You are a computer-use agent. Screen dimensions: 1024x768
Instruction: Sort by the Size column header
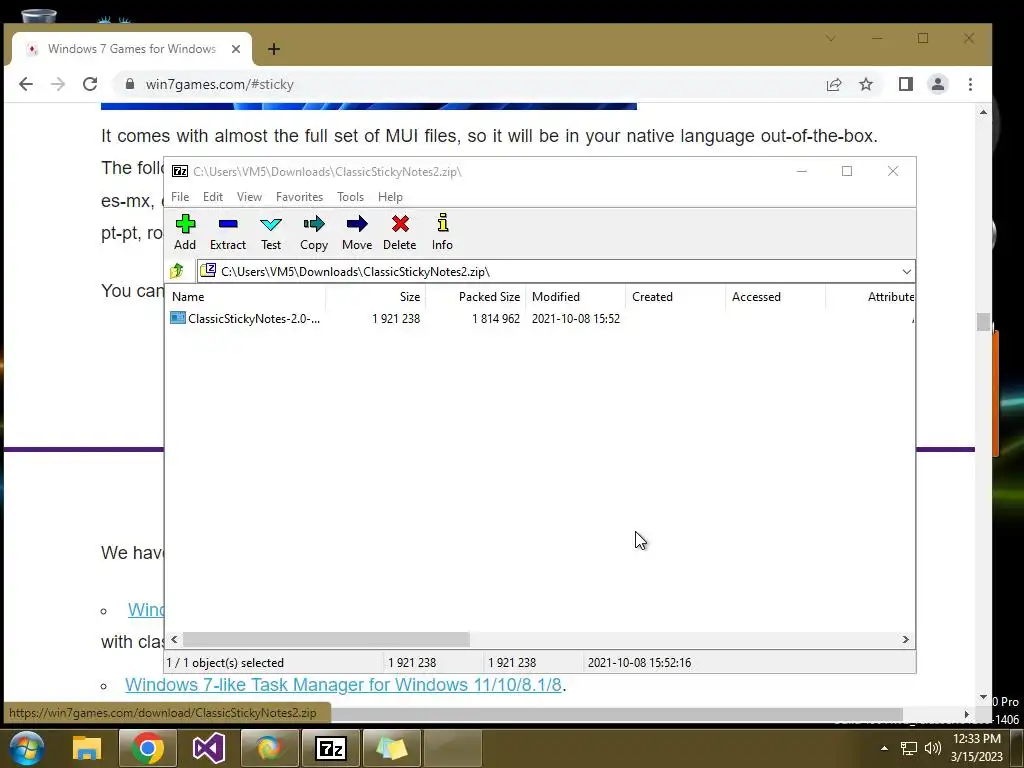click(x=376, y=296)
